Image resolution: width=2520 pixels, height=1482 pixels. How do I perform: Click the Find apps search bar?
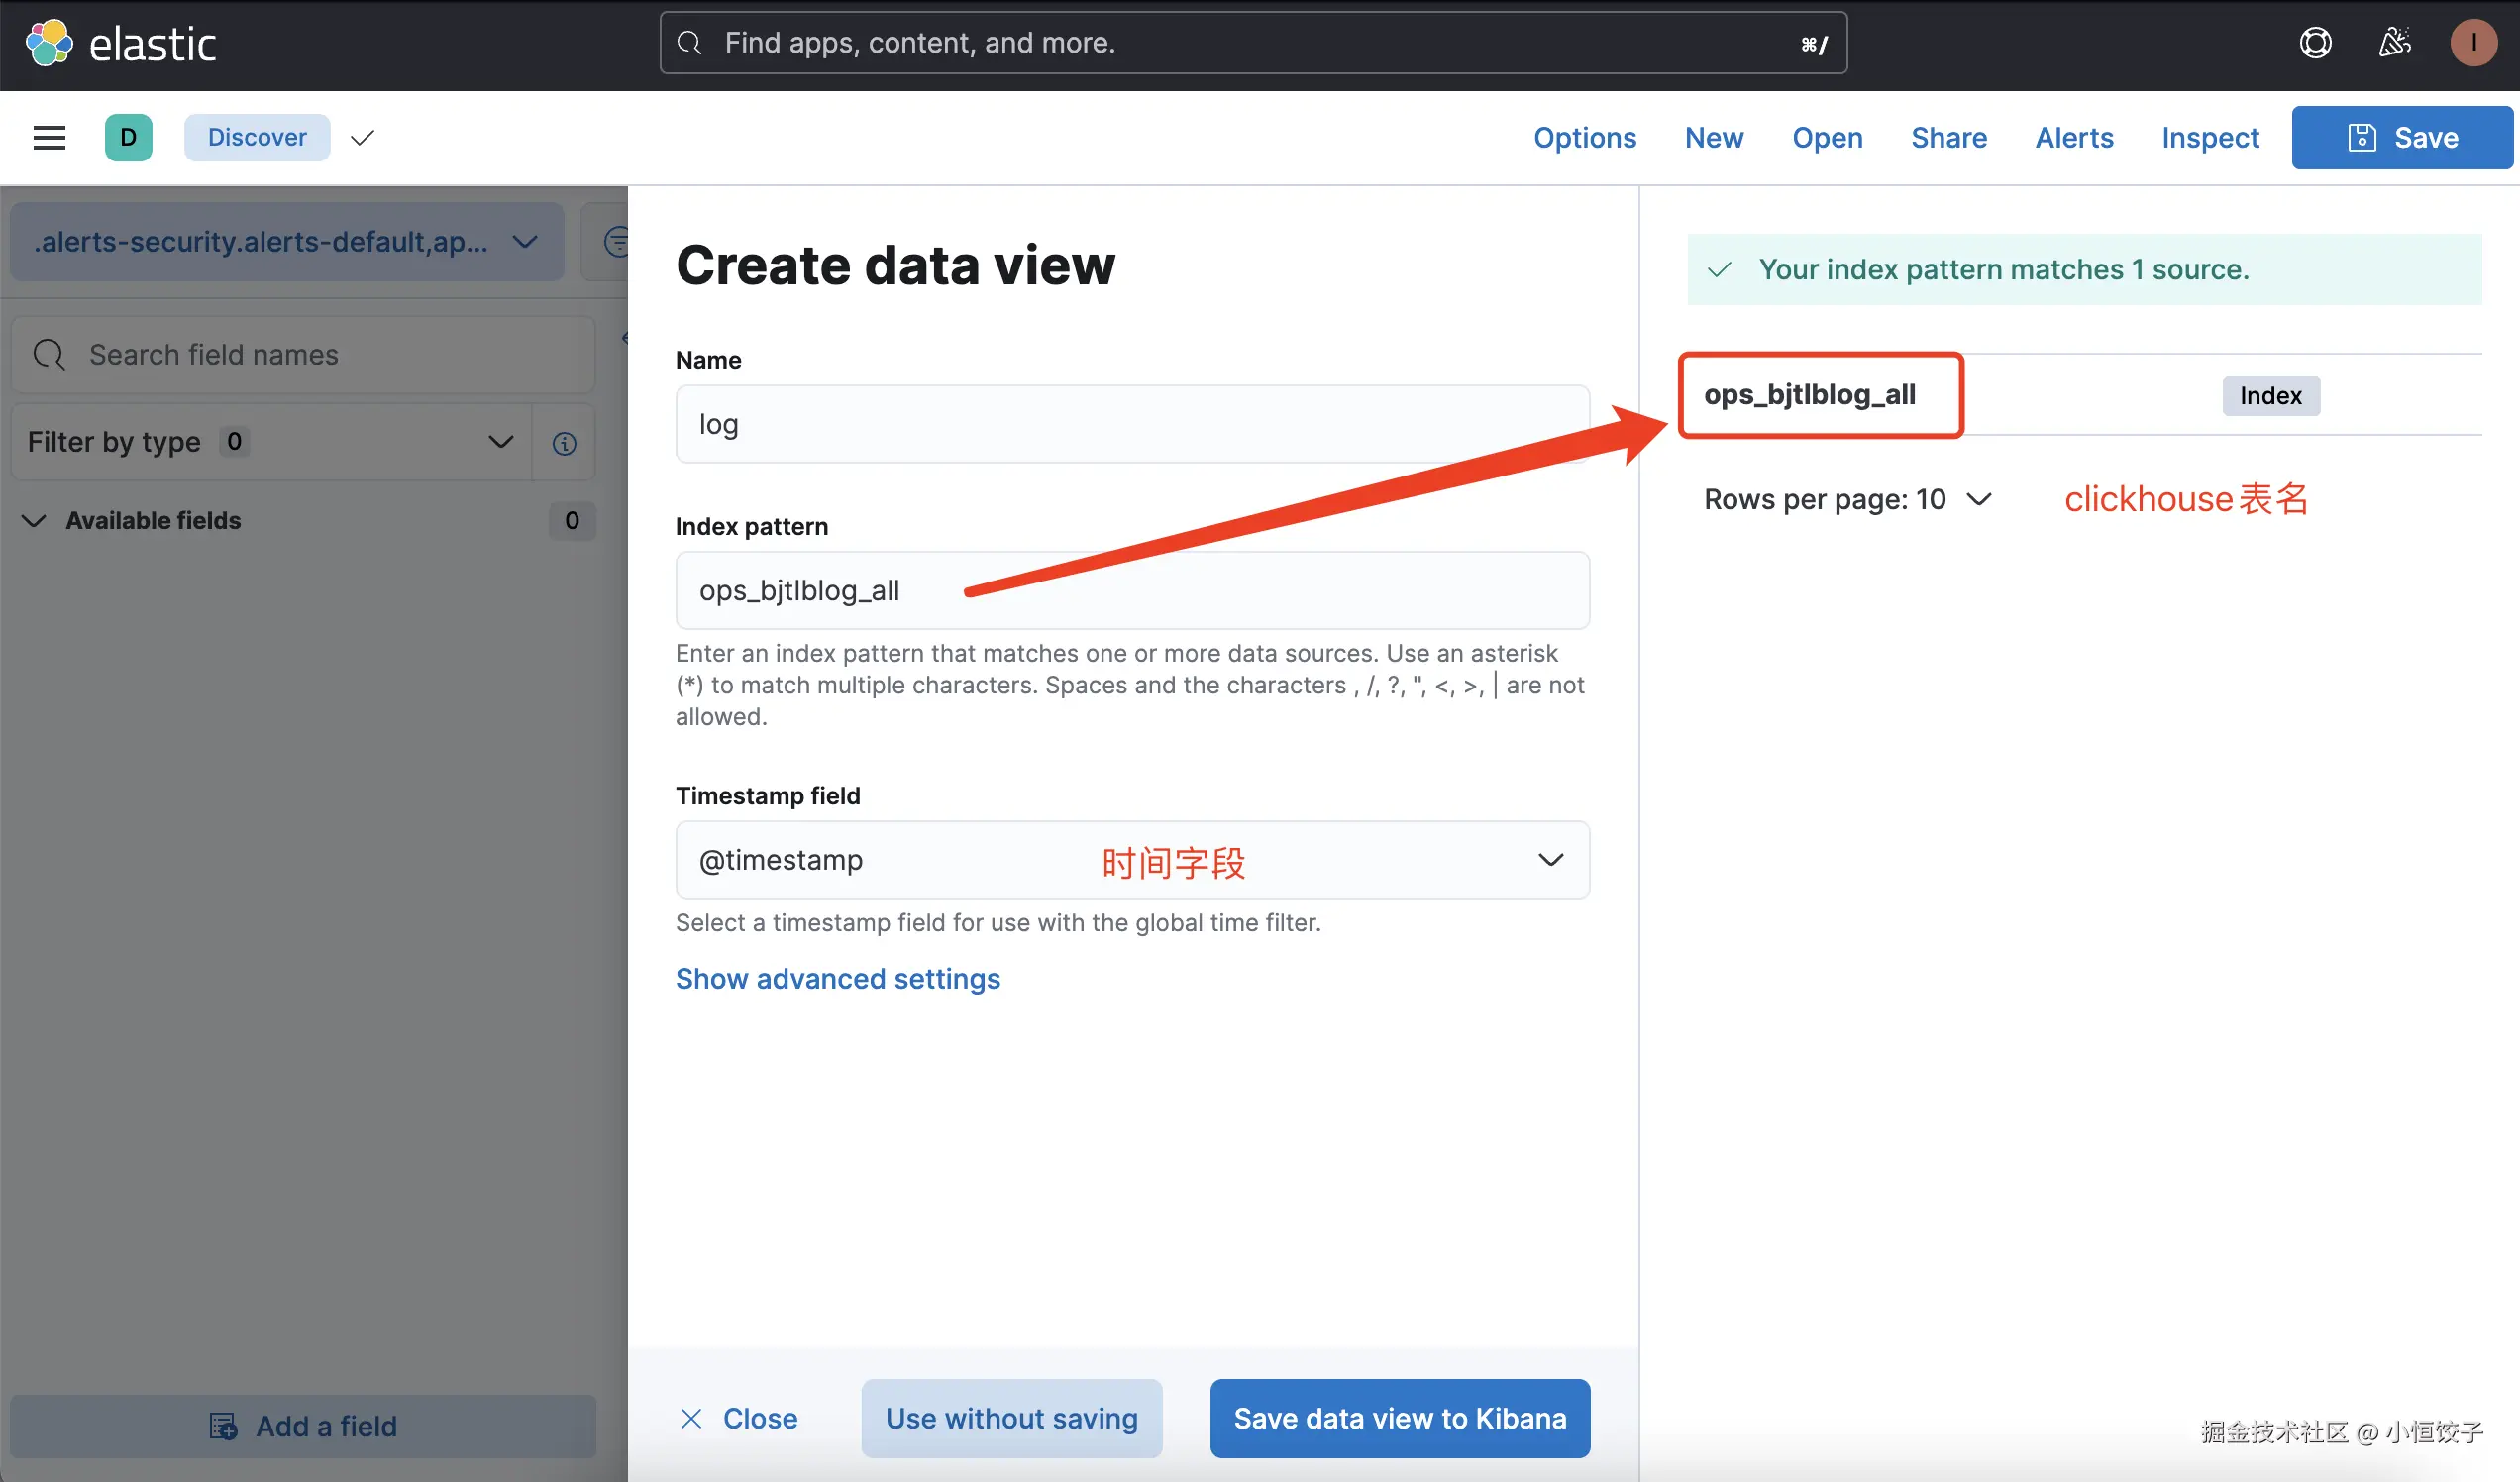(1252, 43)
